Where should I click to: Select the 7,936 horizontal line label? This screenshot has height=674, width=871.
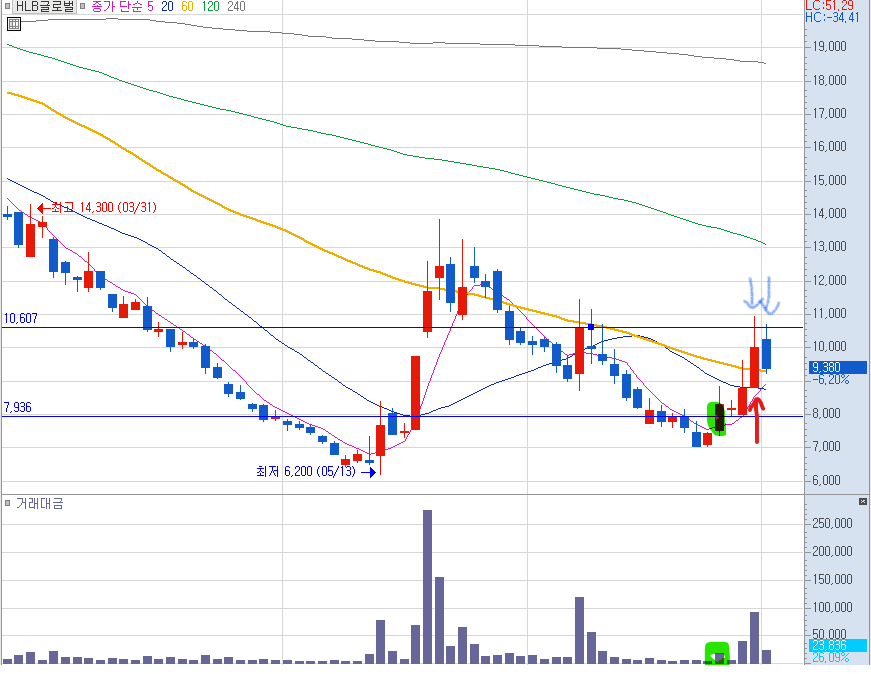coord(18,407)
